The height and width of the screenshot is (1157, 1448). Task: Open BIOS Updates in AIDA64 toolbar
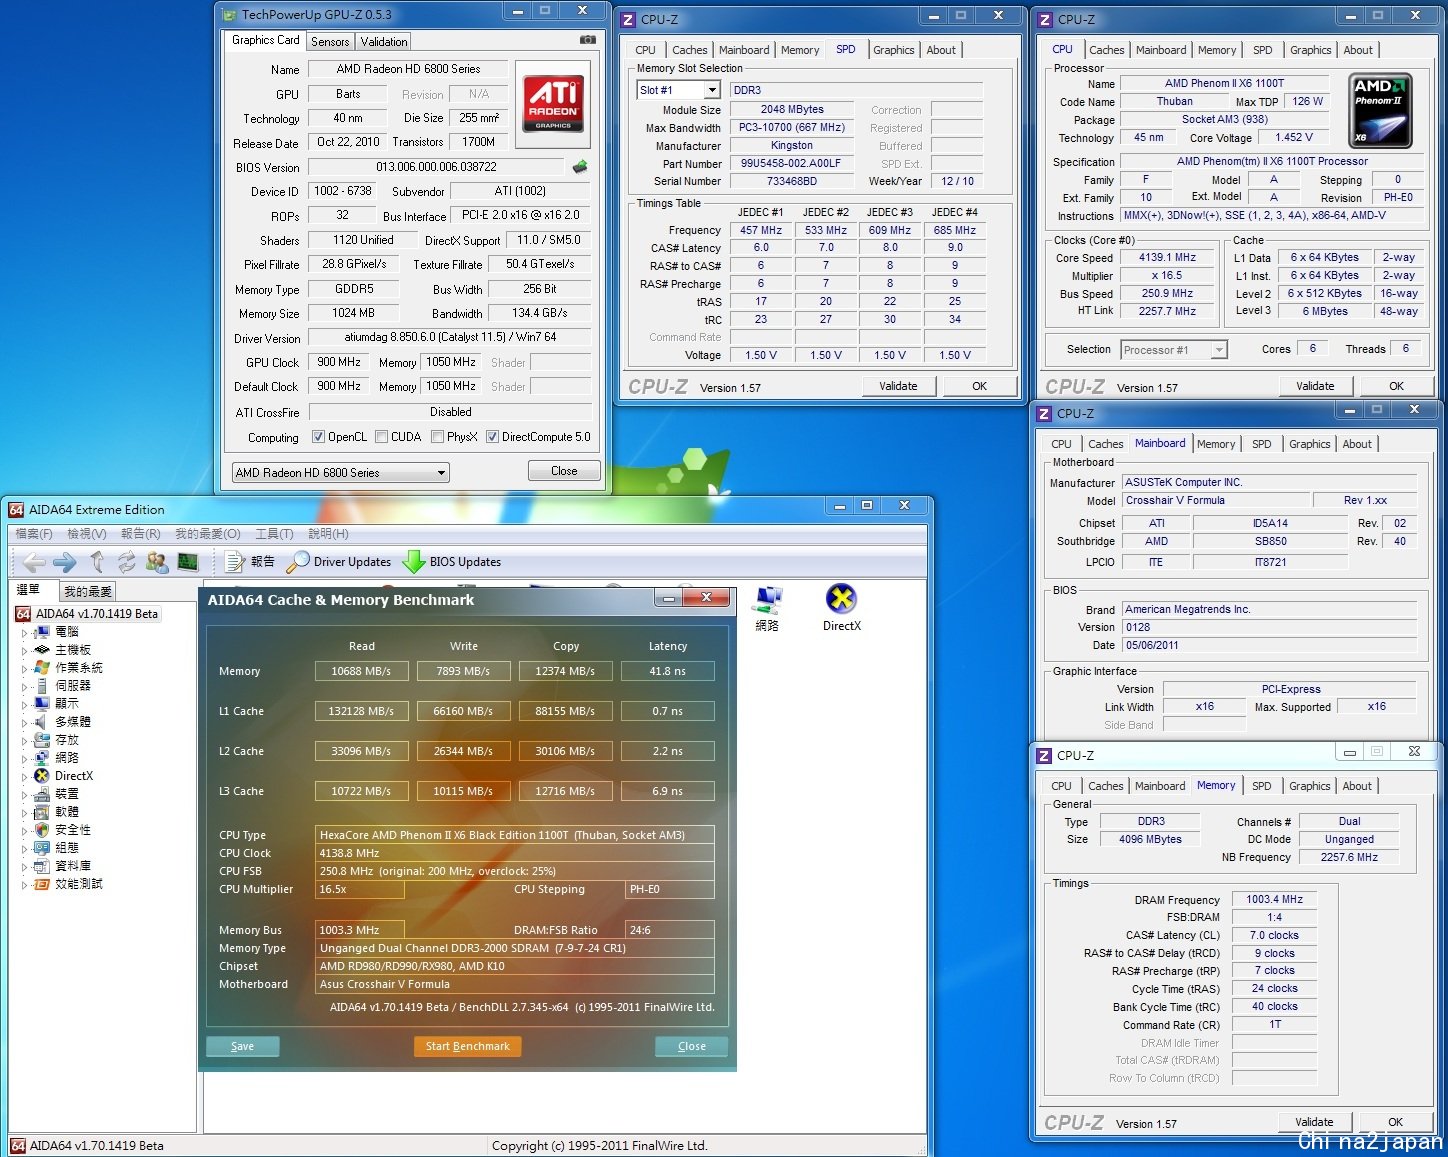452,562
